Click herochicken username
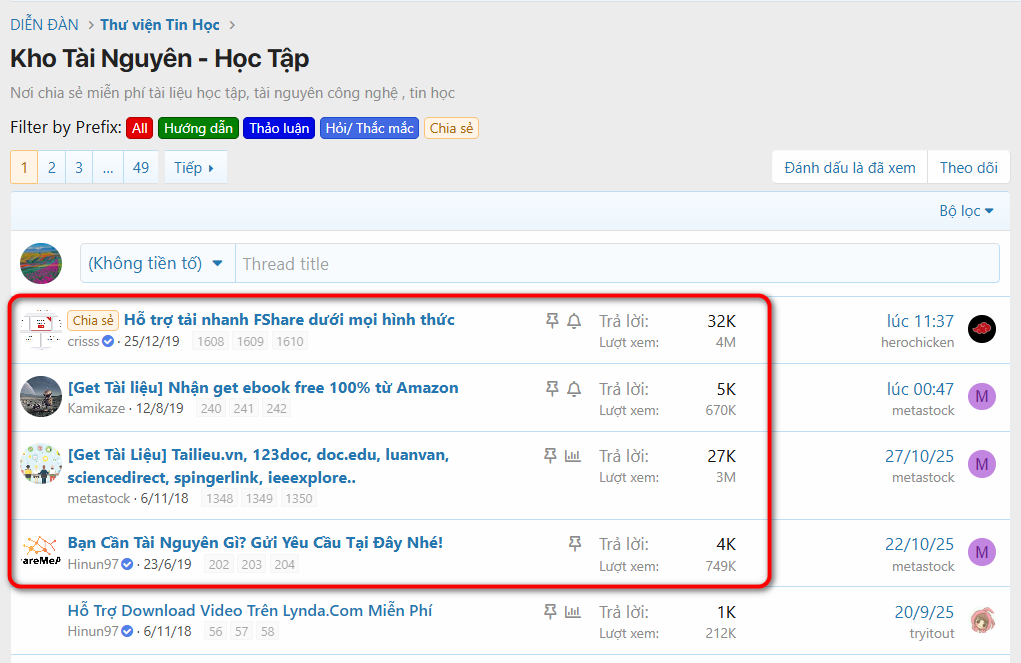Image resolution: width=1021 pixels, height=663 pixels. tap(917, 343)
